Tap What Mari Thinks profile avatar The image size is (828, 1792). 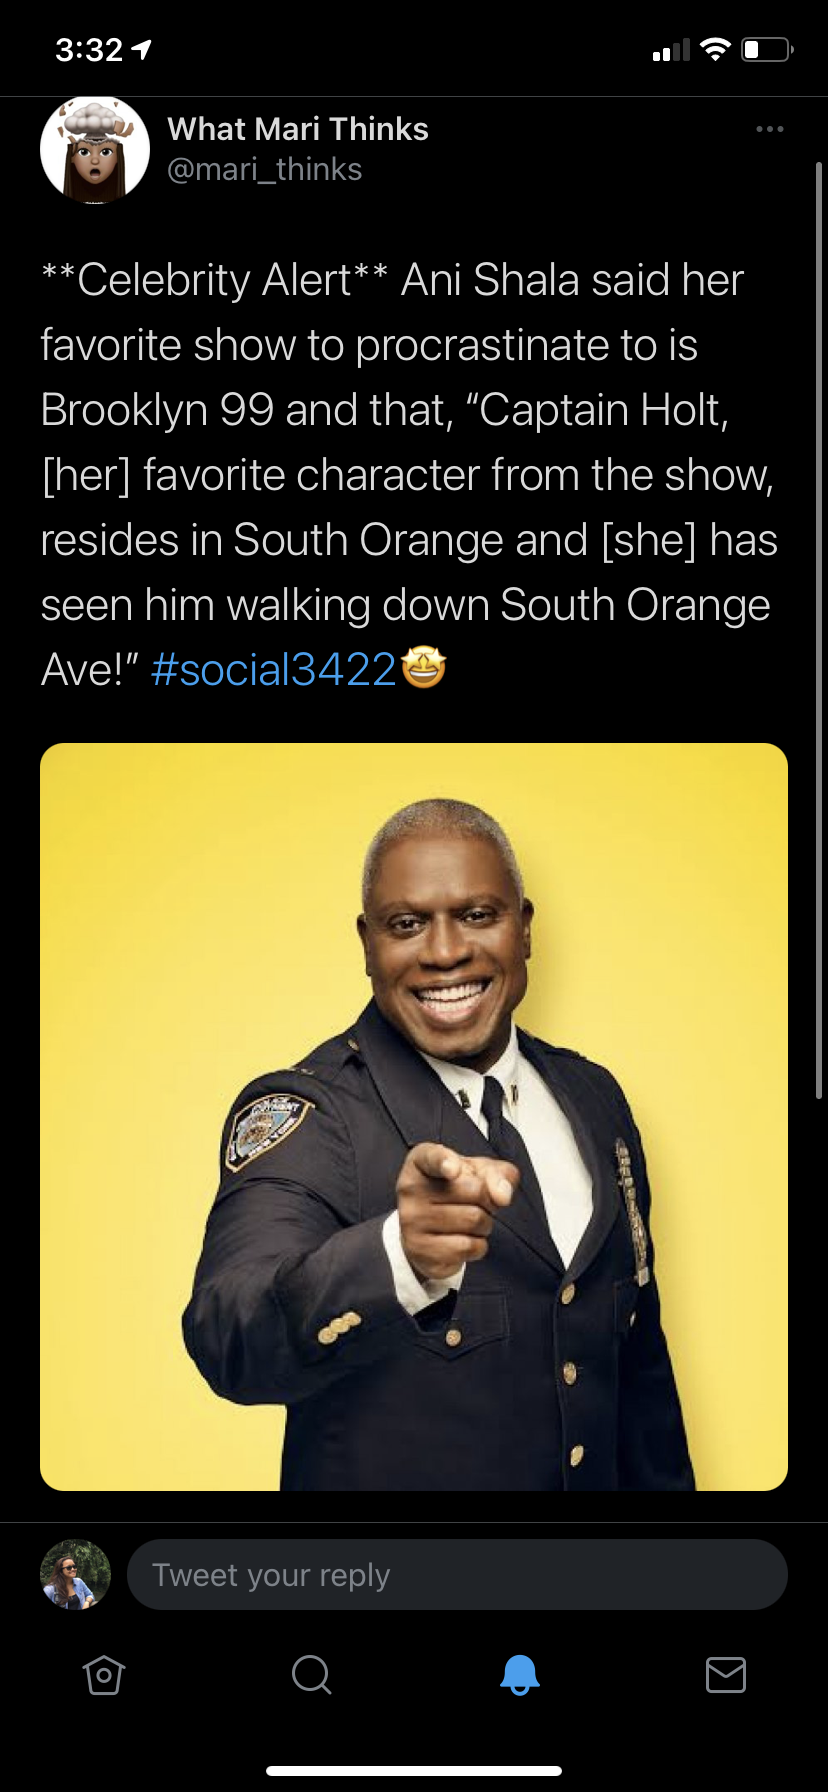click(95, 150)
